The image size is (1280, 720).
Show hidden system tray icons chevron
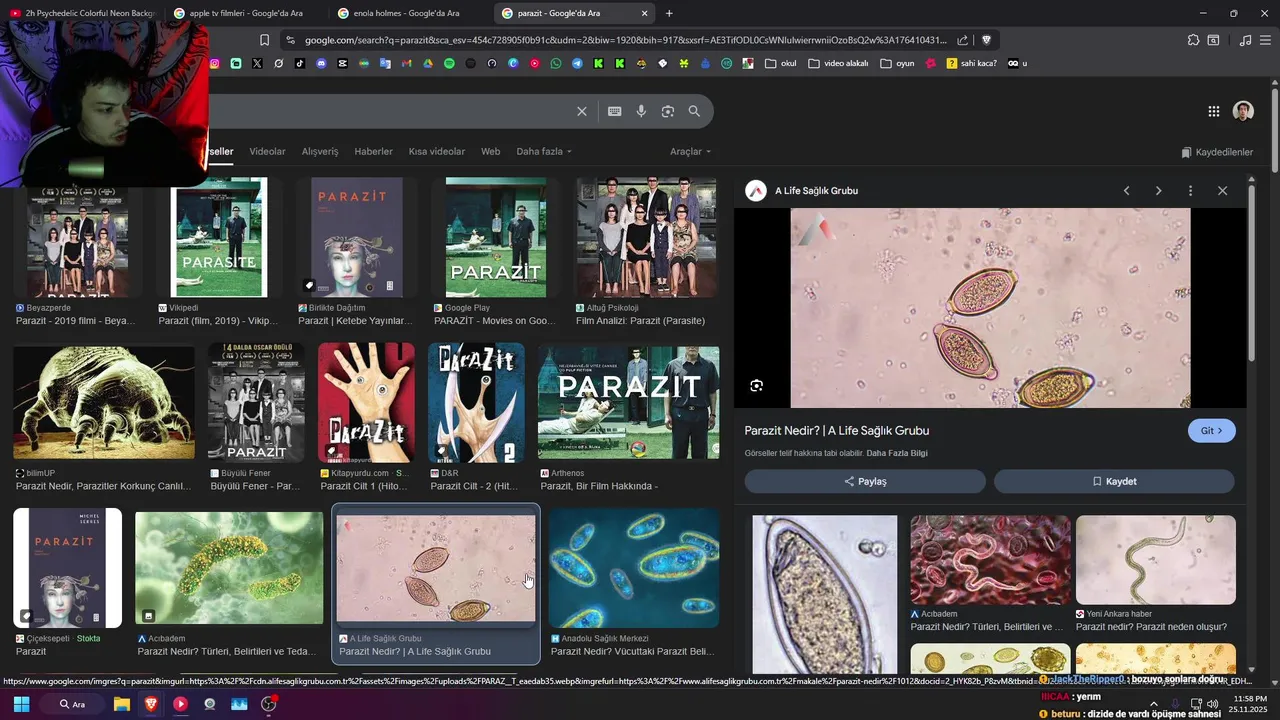(1153, 704)
